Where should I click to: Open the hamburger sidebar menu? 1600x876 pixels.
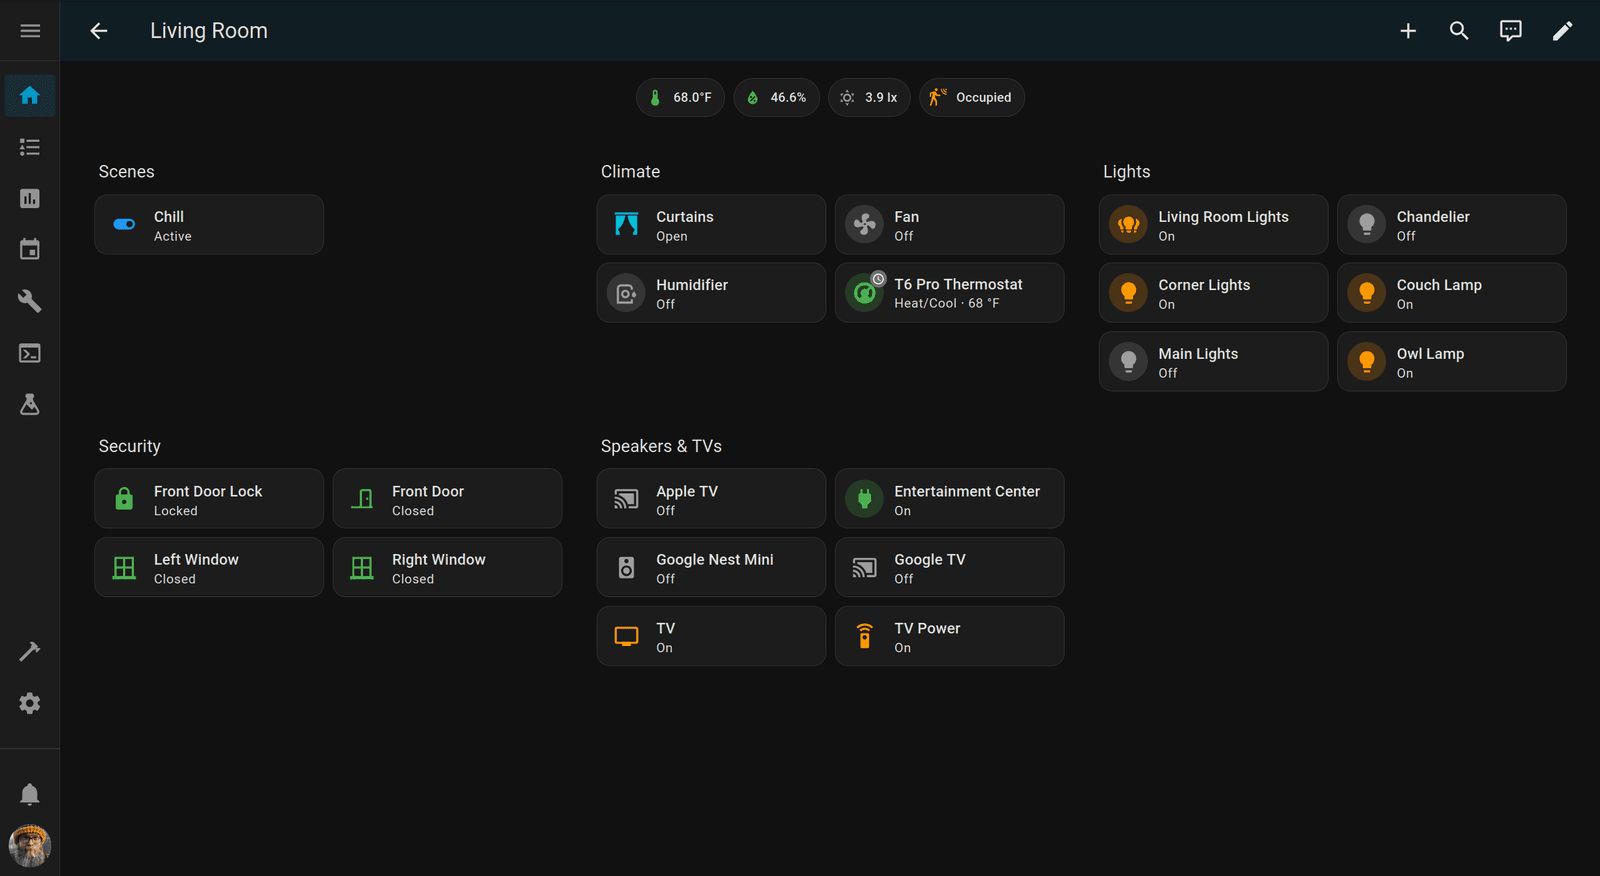(30, 31)
